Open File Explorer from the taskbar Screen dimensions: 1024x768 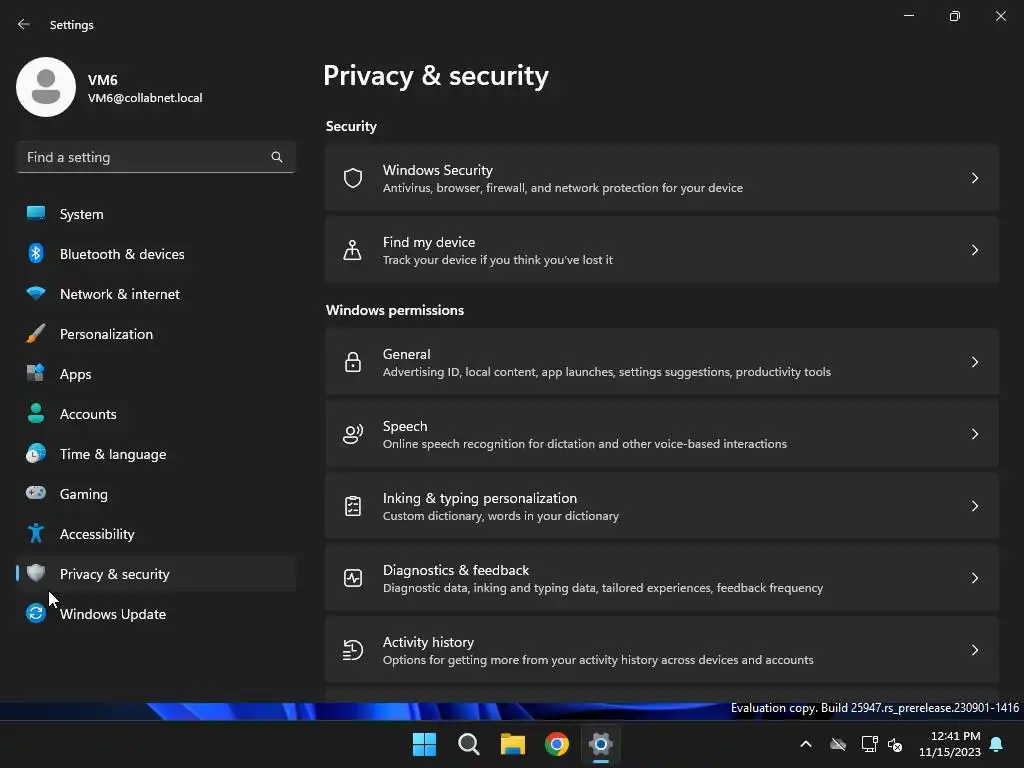tap(513, 744)
